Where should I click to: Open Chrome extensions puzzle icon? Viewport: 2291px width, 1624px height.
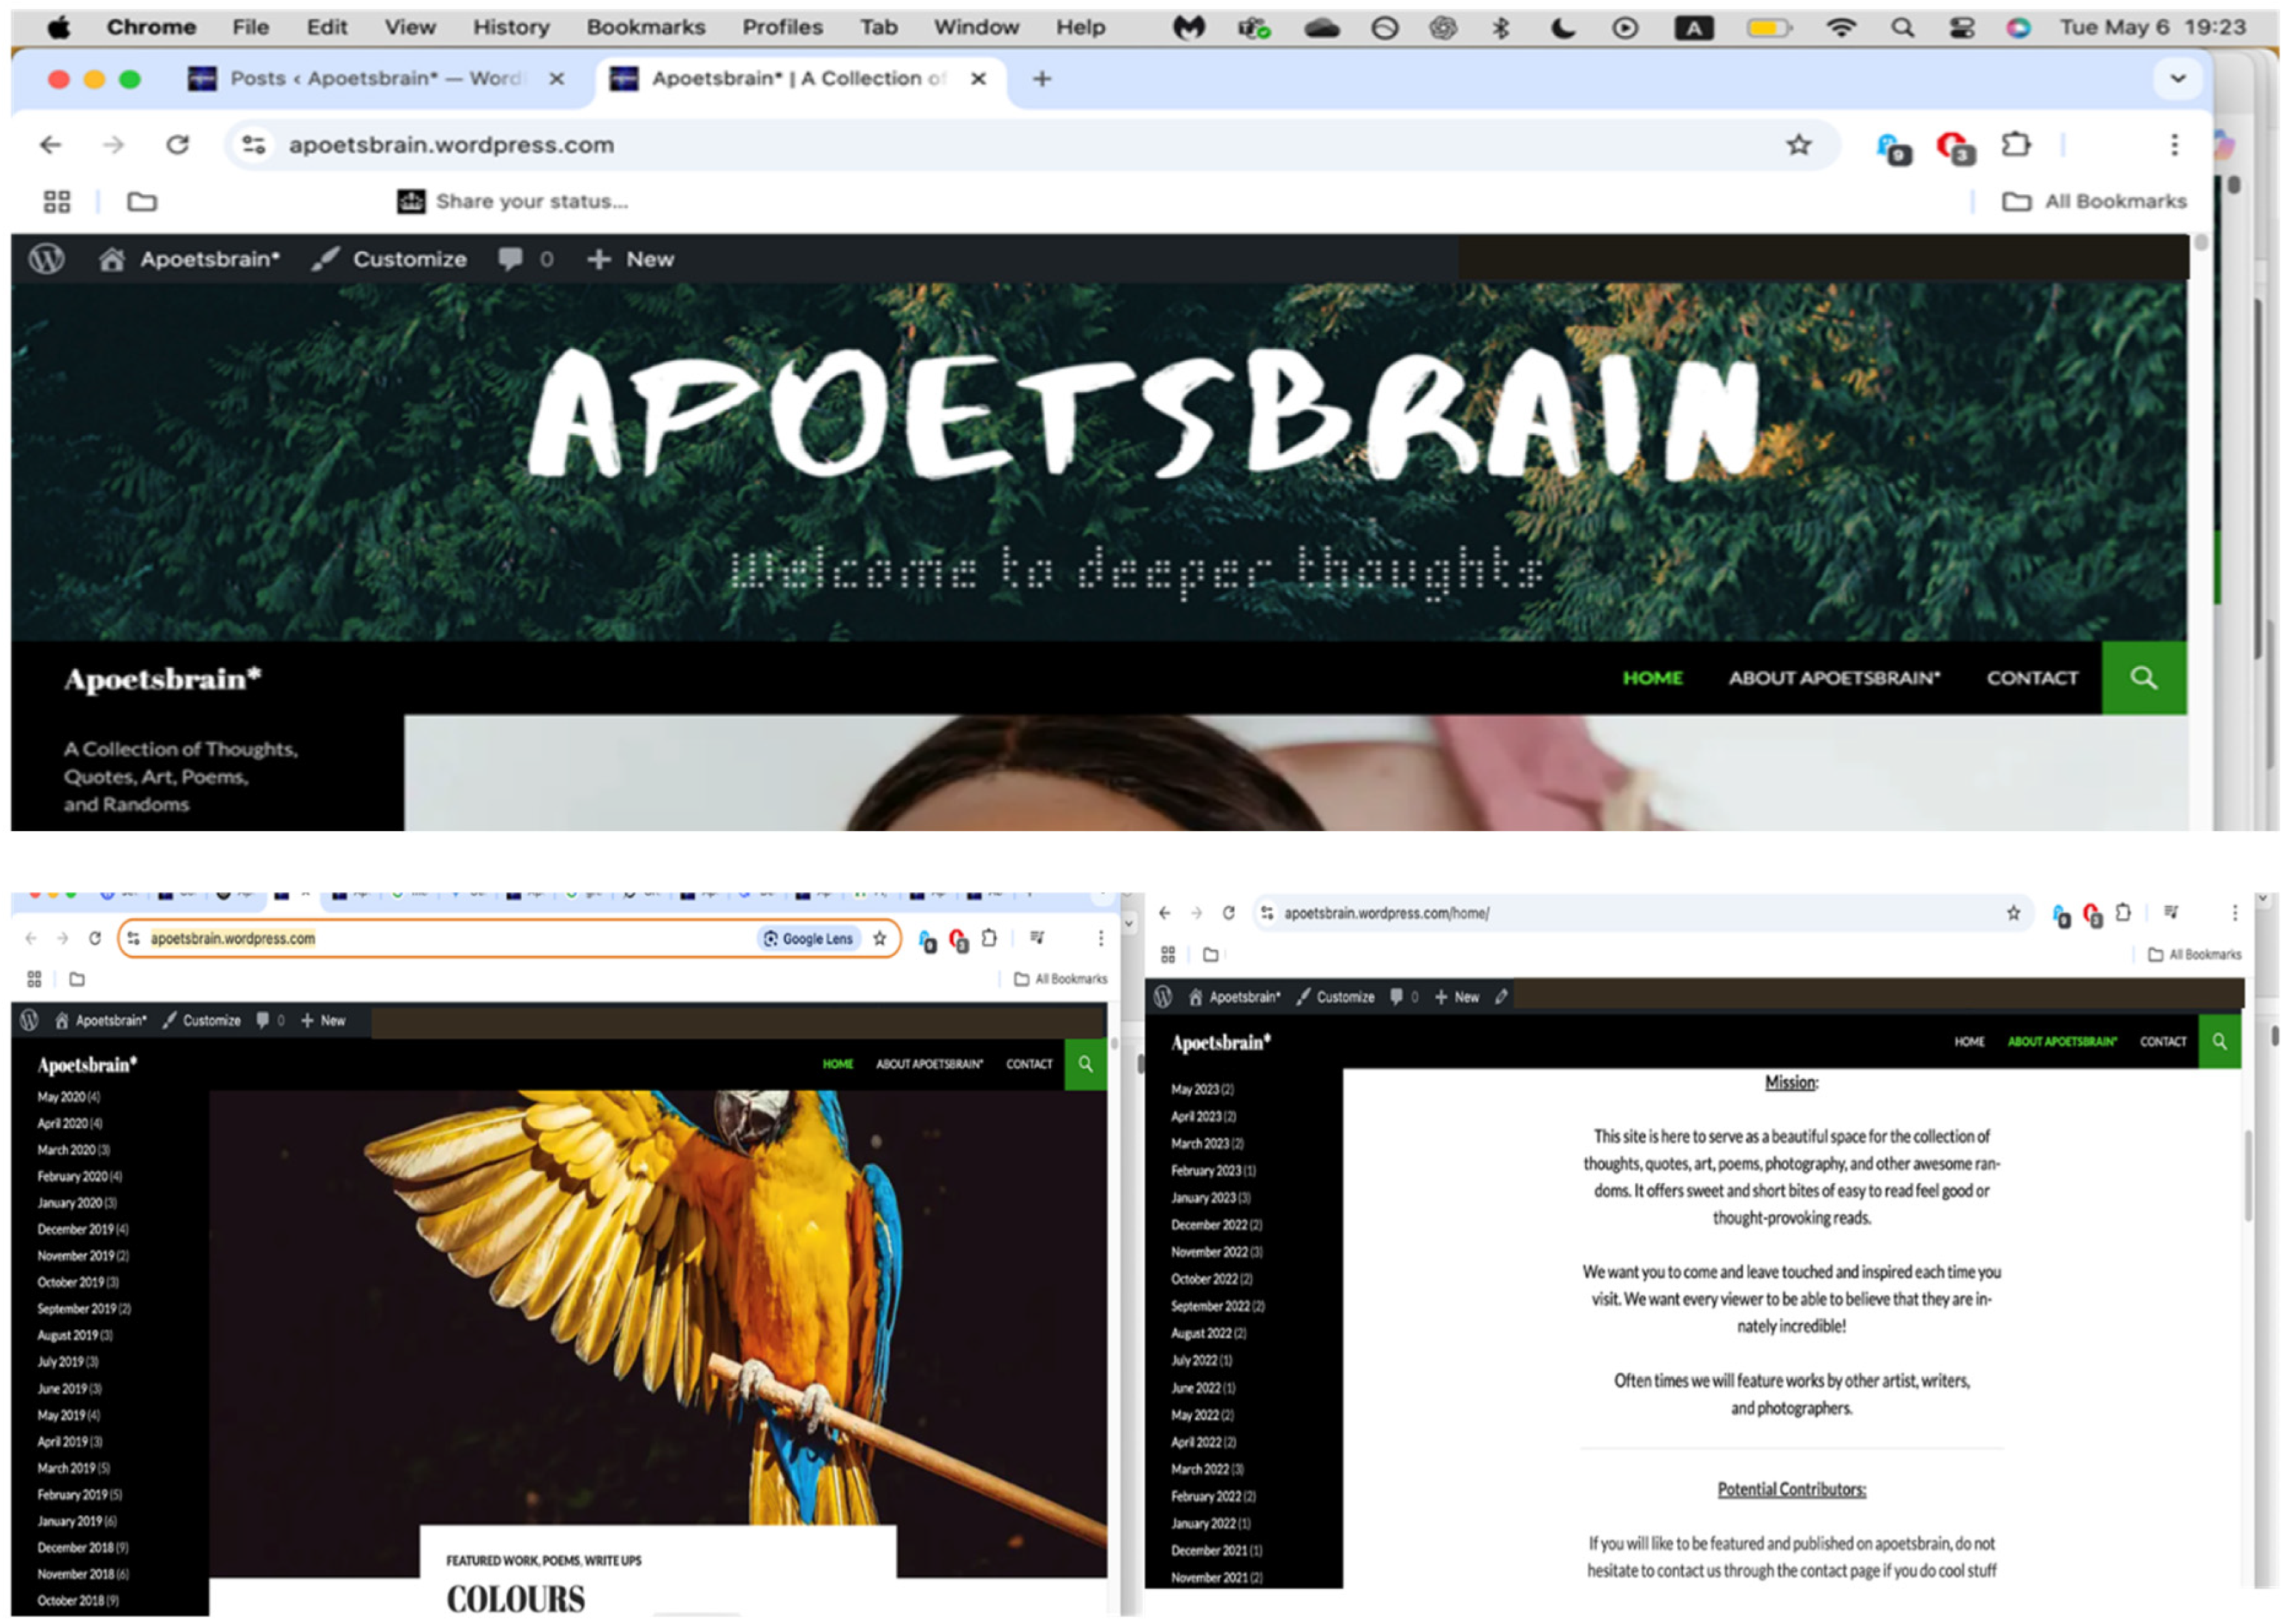[x=2016, y=145]
